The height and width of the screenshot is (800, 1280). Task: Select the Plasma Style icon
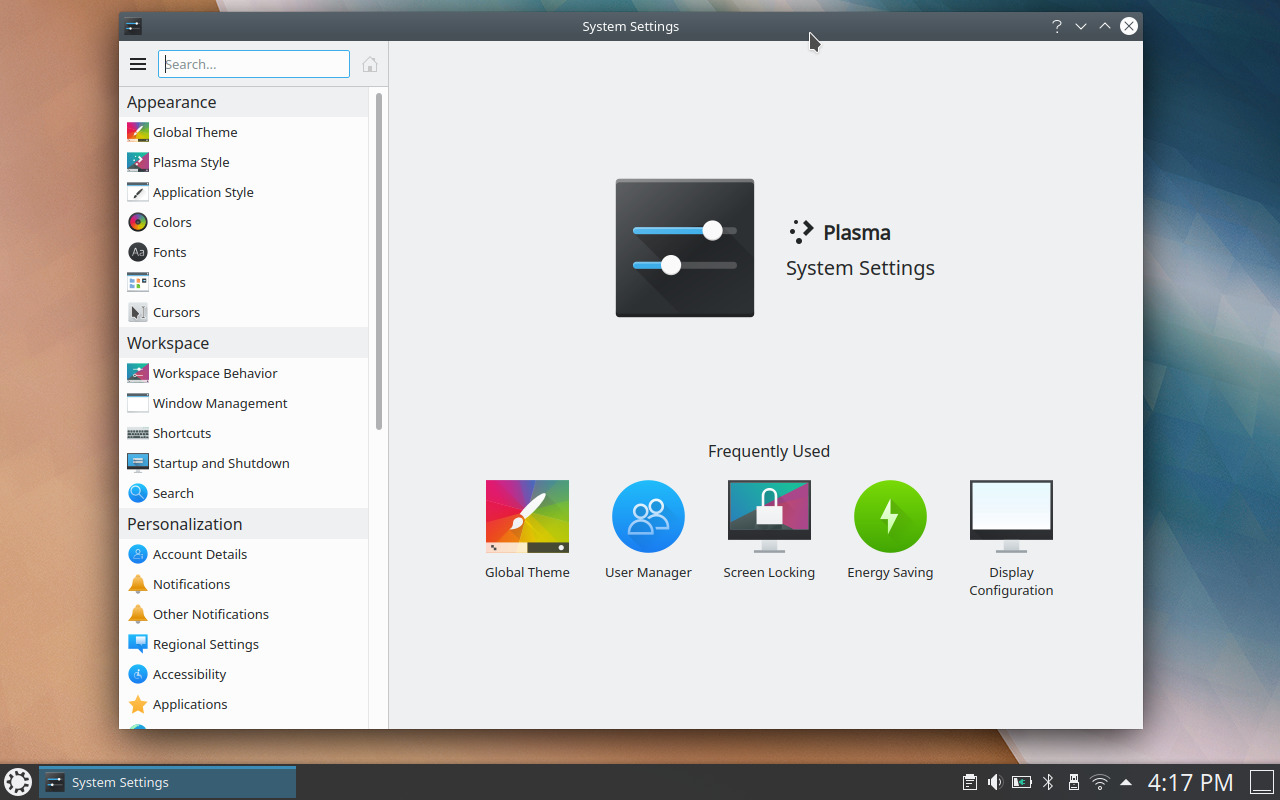[137, 161]
